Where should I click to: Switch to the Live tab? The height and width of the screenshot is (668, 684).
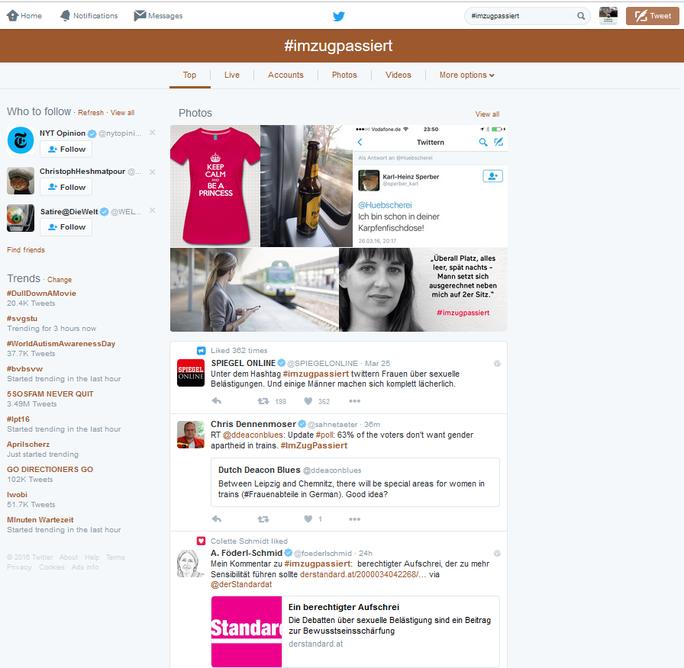pos(232,75)
